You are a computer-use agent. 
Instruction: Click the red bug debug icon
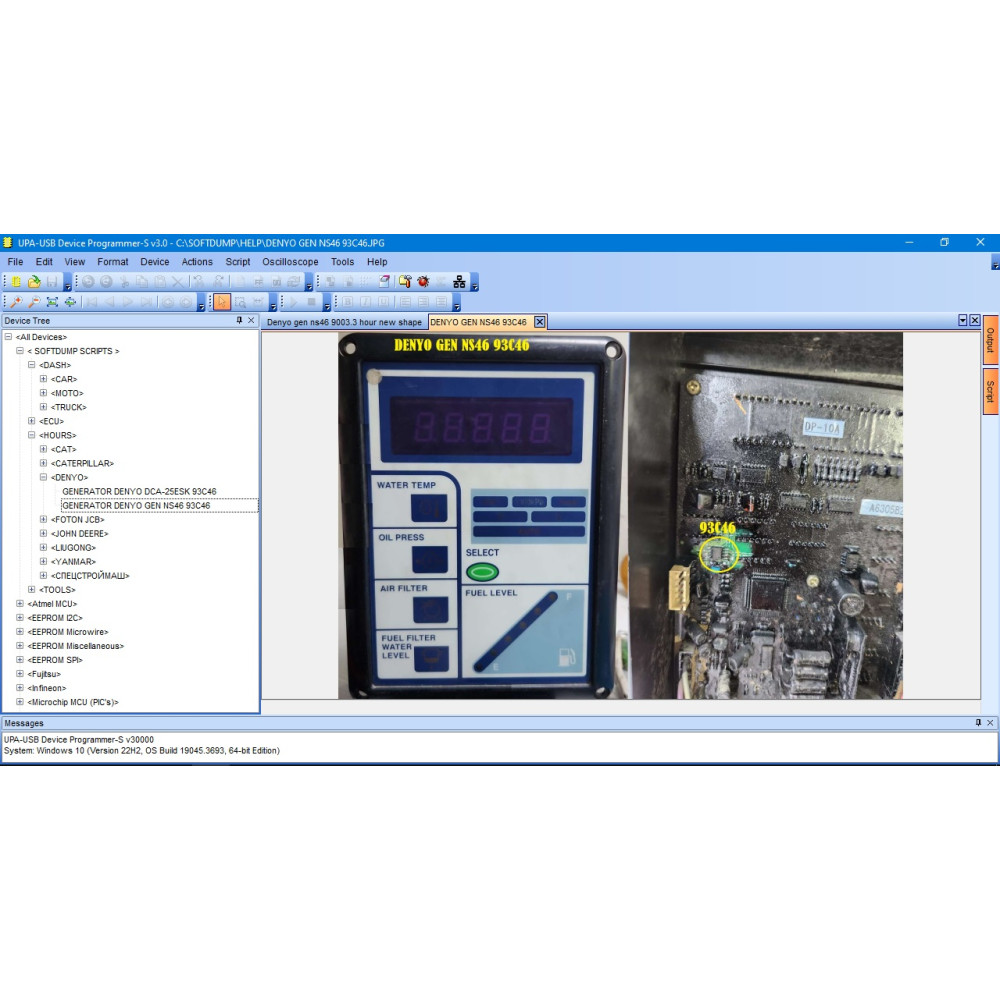pos(423,281)
